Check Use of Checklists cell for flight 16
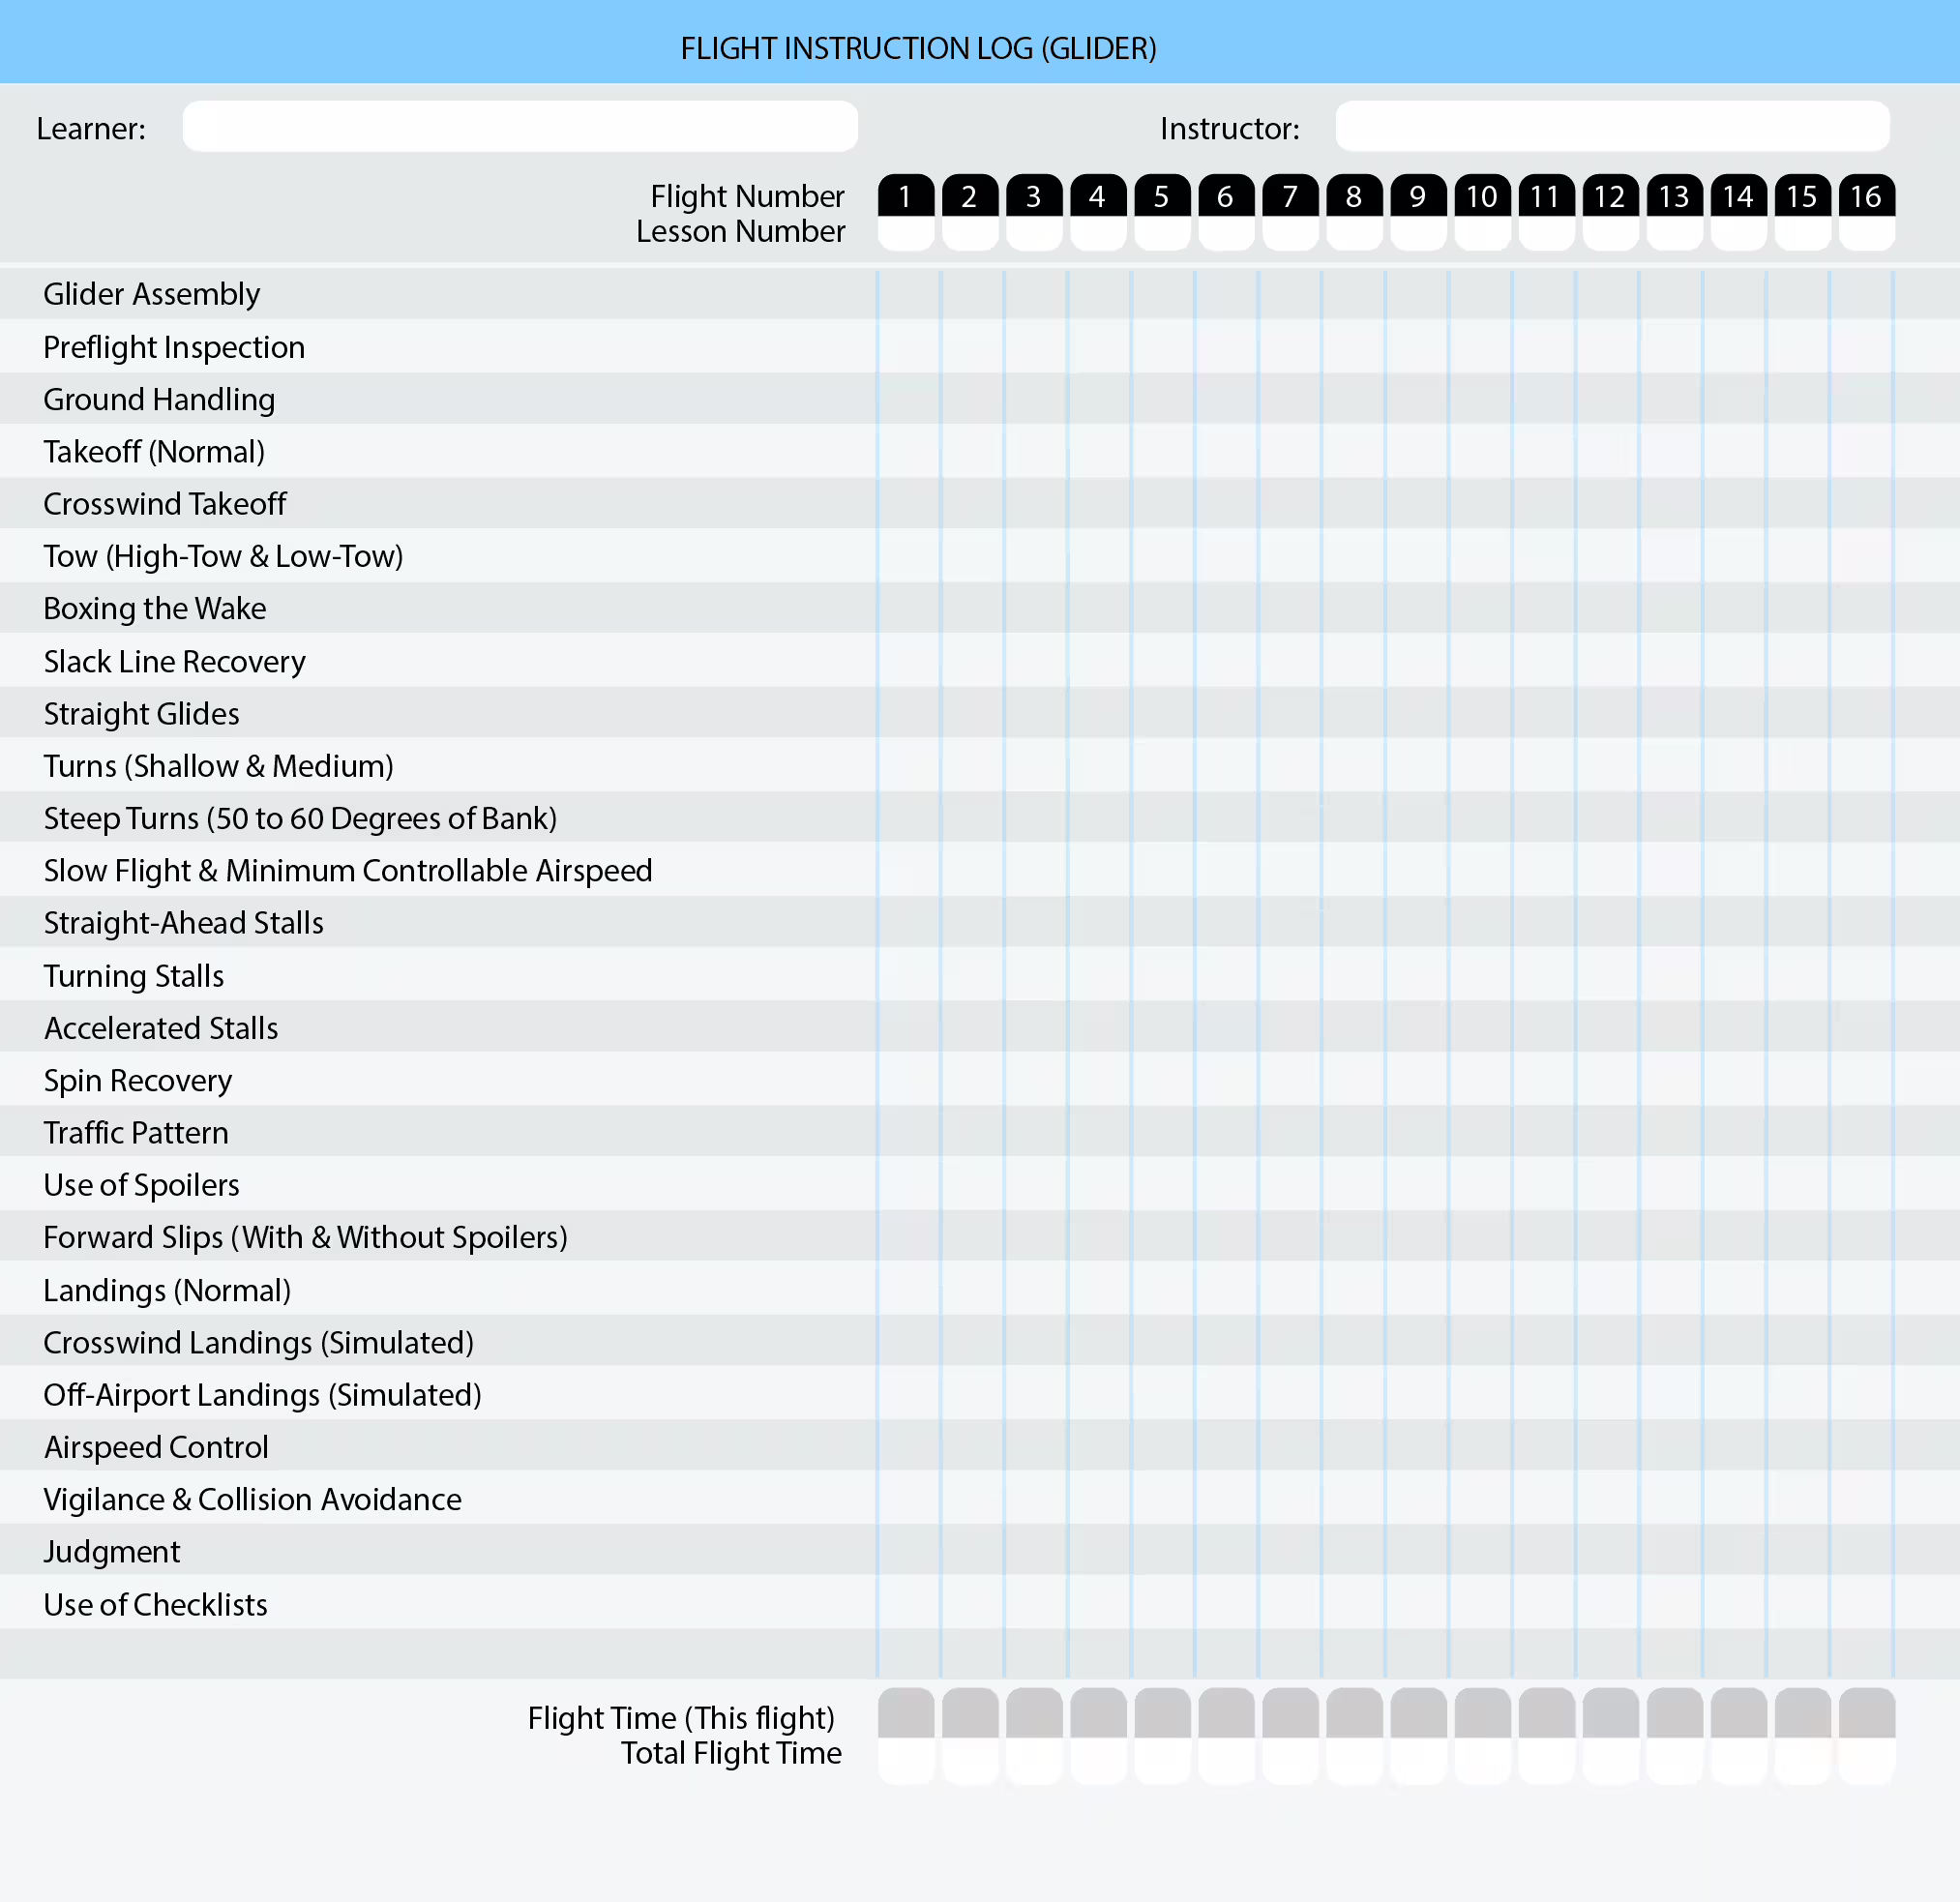The height and width of the screenshot is (1902, 1960). pos(1860,1604)
